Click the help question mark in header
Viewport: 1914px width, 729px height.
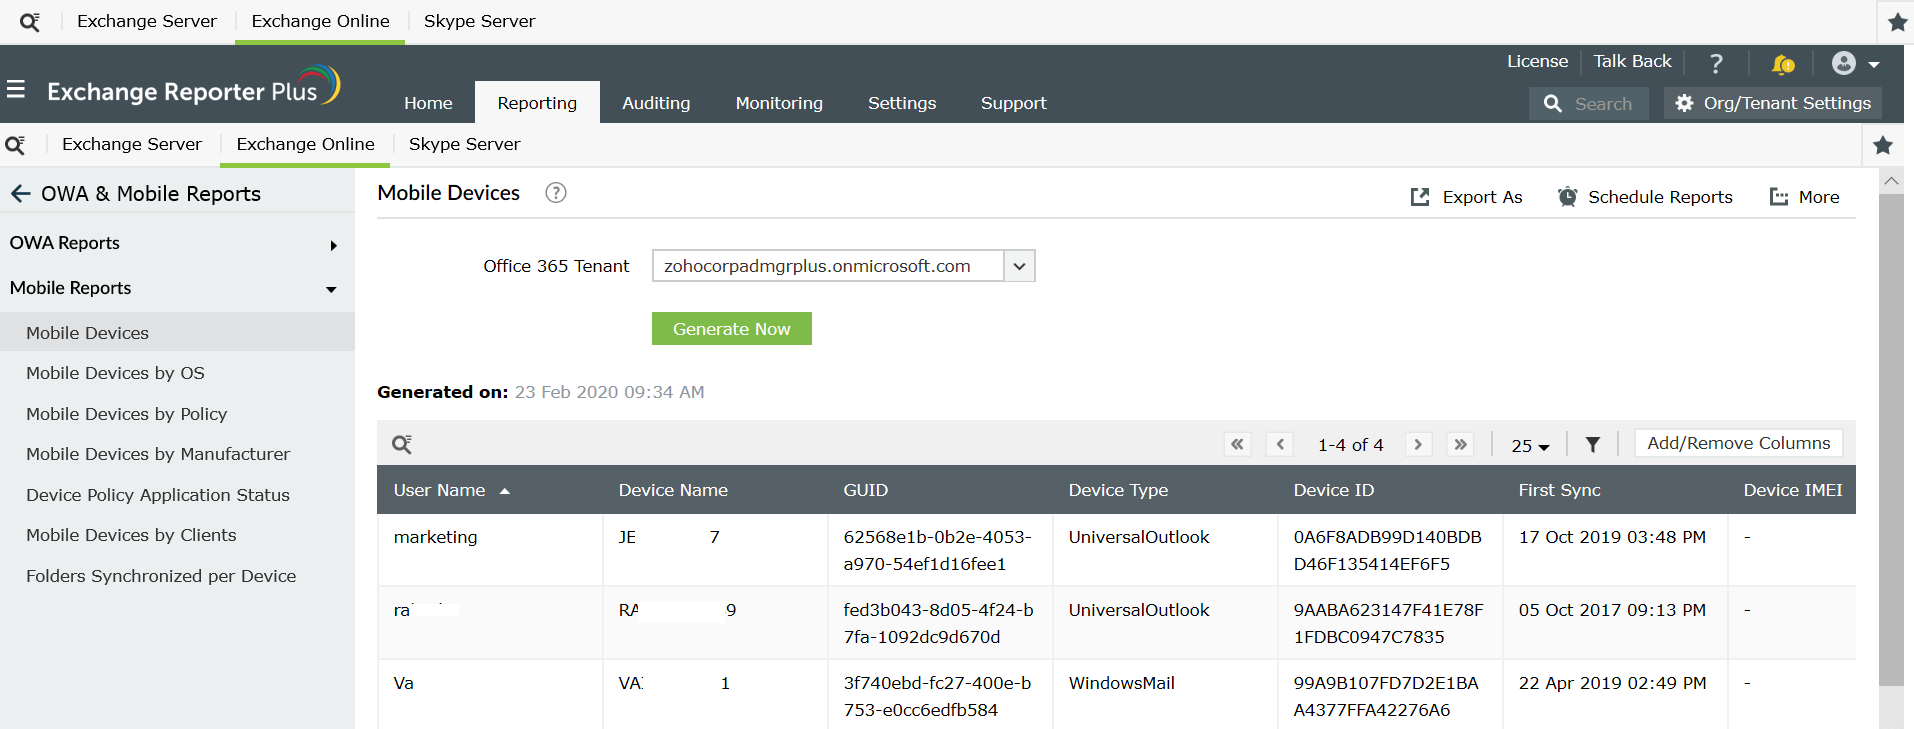(1716, 63)
